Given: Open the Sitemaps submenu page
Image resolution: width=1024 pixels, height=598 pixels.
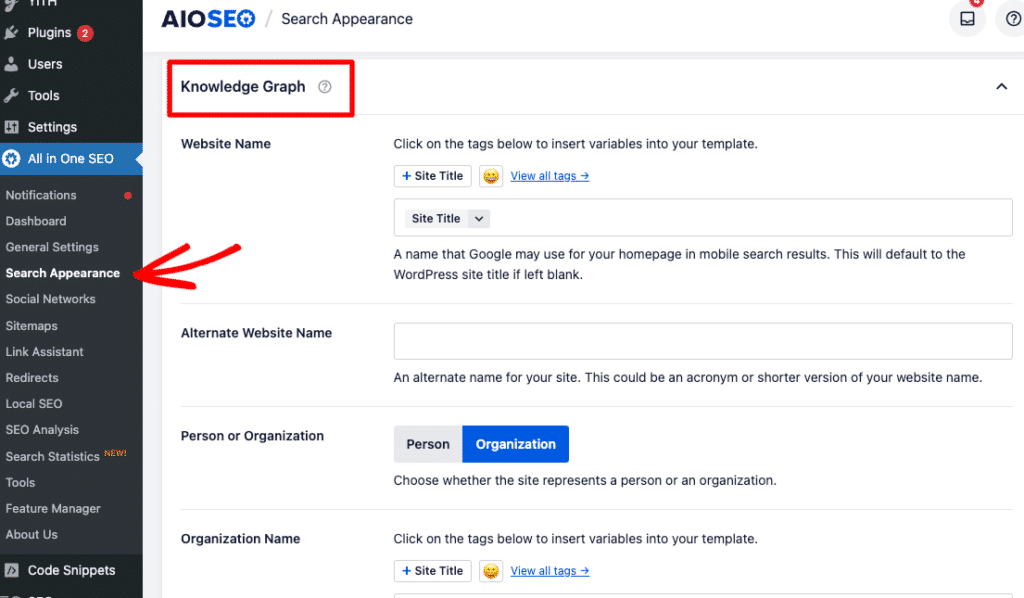Looking at the screenshot, I should point(32,326).
